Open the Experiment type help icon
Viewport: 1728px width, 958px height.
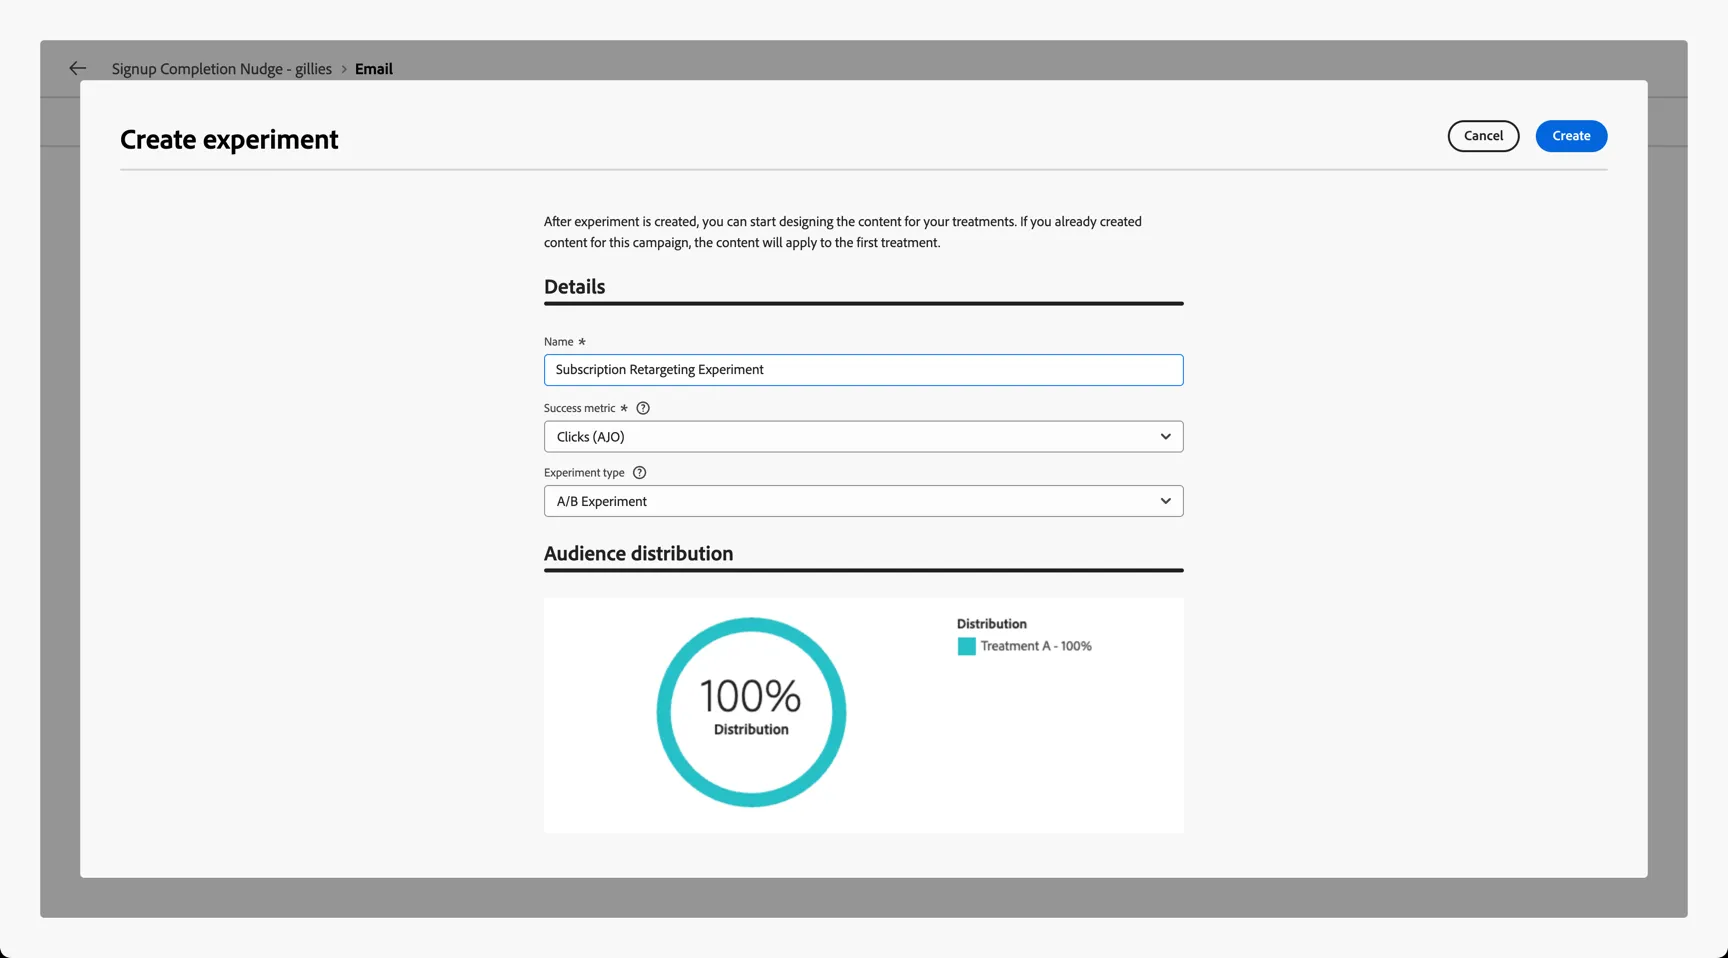coord(639,473)
